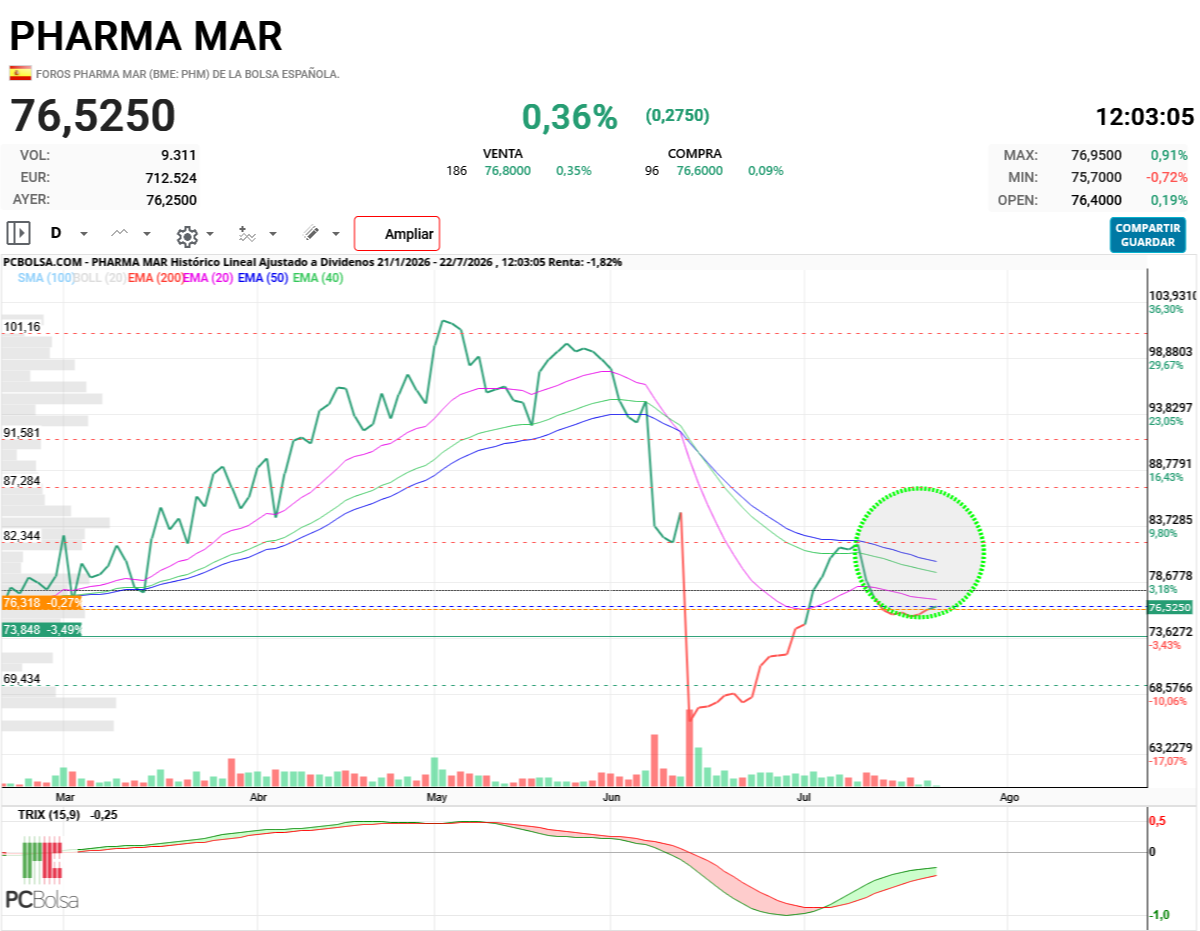Expand the chart type dropdown arrow
Screen dimensions: 1200x931
(x=147, y=234)
